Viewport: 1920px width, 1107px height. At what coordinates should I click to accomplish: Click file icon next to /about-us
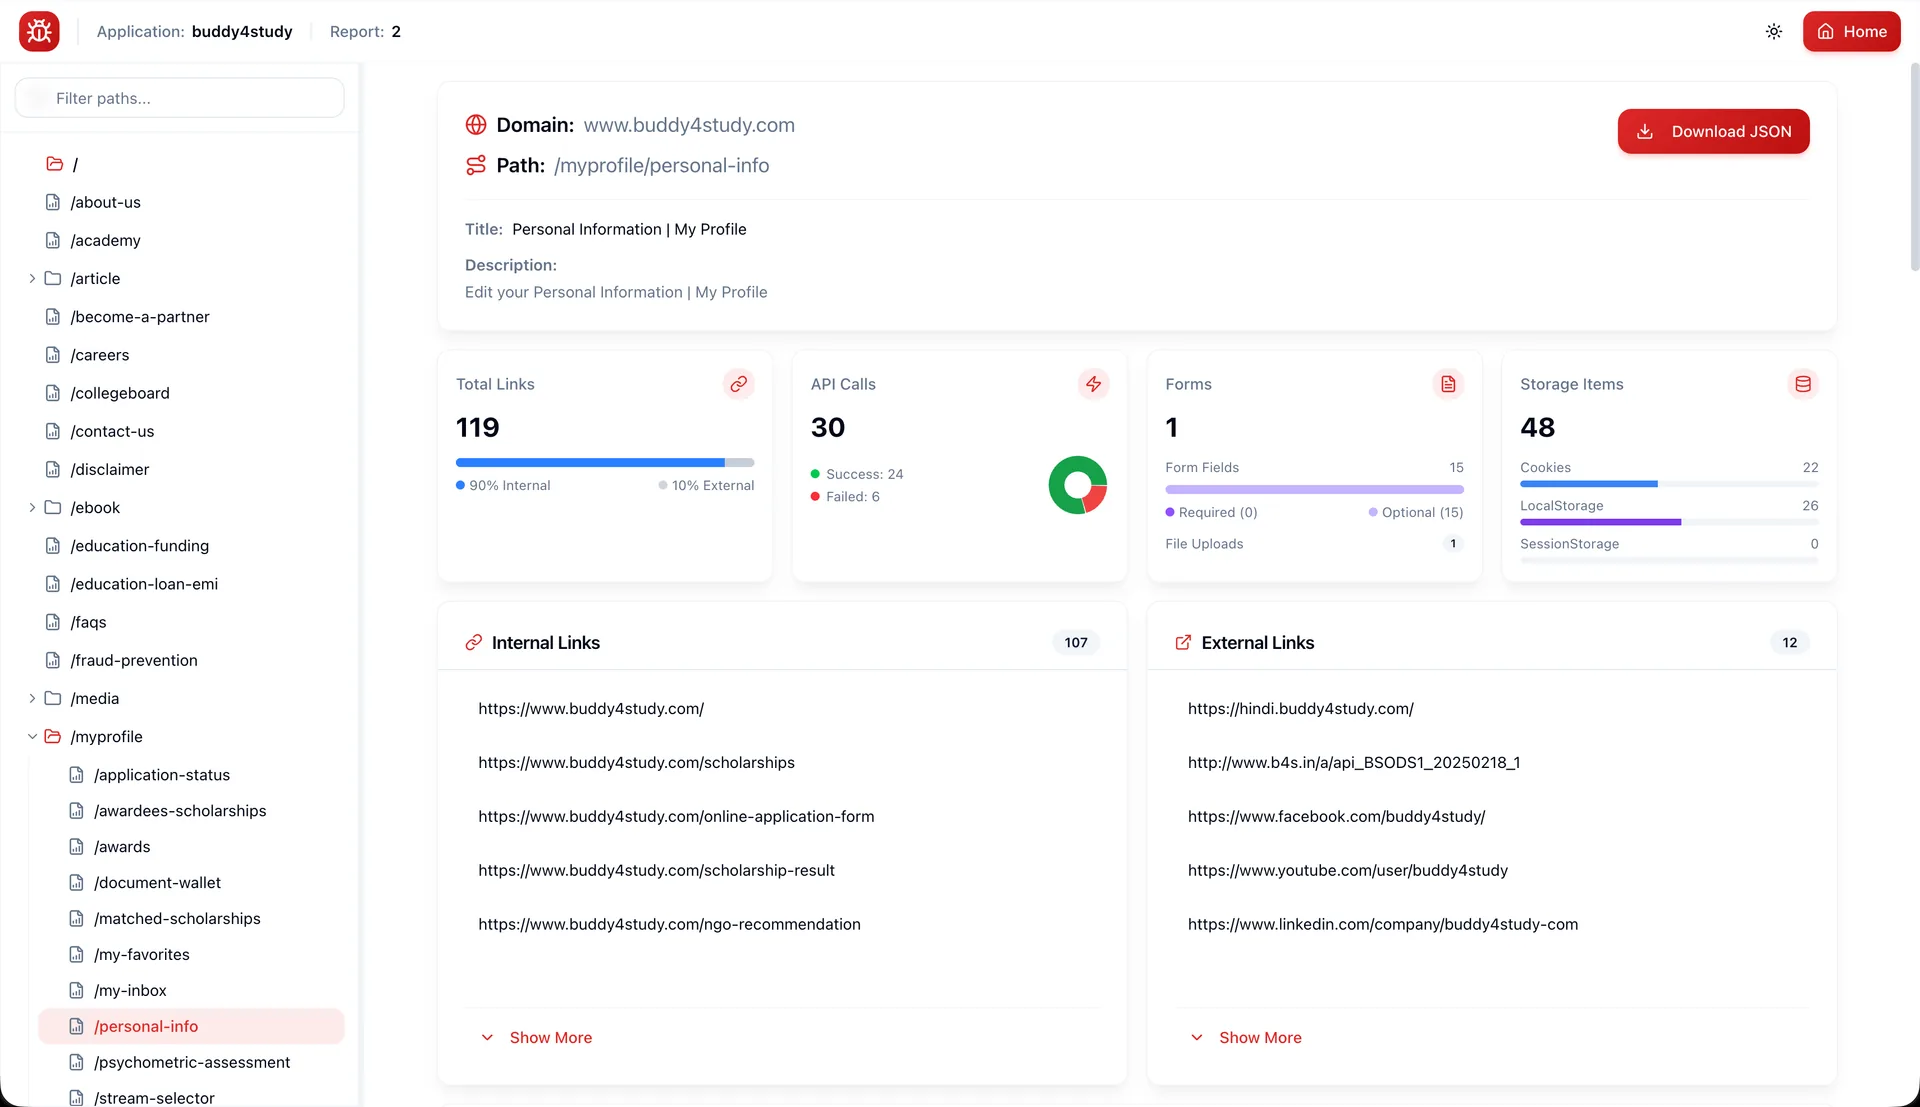tap(53, 202)
